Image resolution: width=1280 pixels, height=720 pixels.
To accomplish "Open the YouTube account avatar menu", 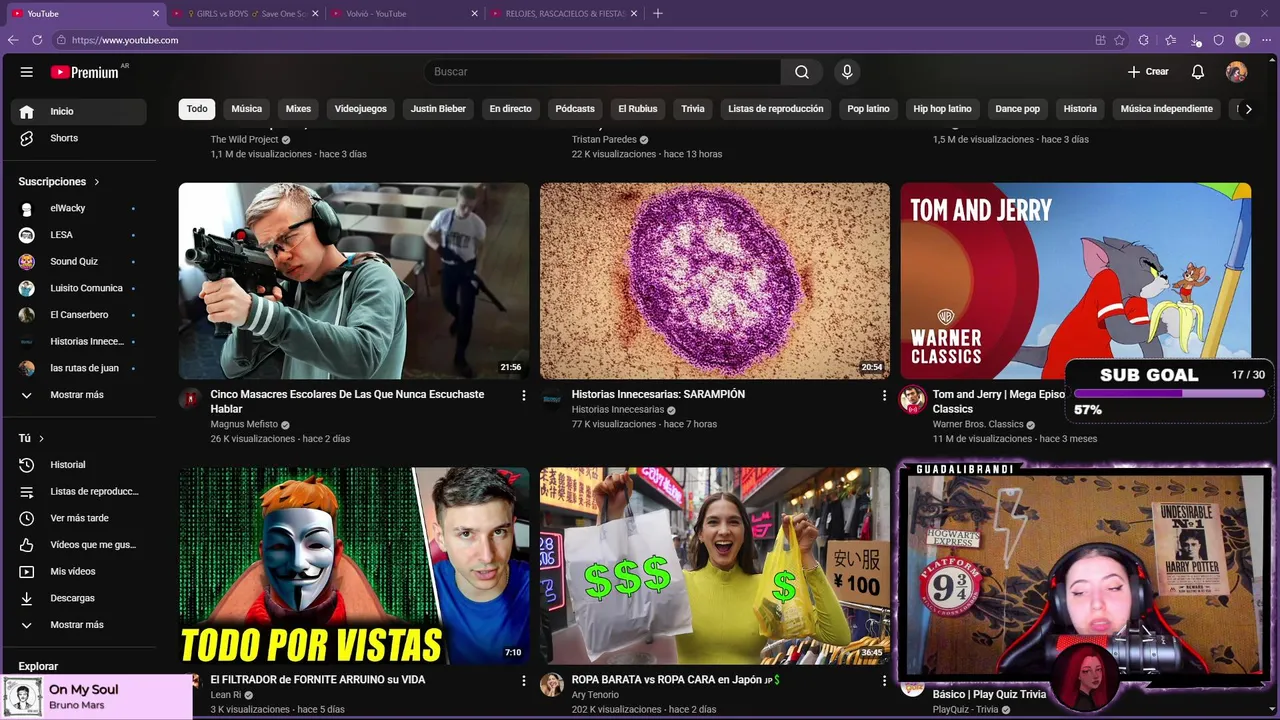I will click(x=1237, y=72).
